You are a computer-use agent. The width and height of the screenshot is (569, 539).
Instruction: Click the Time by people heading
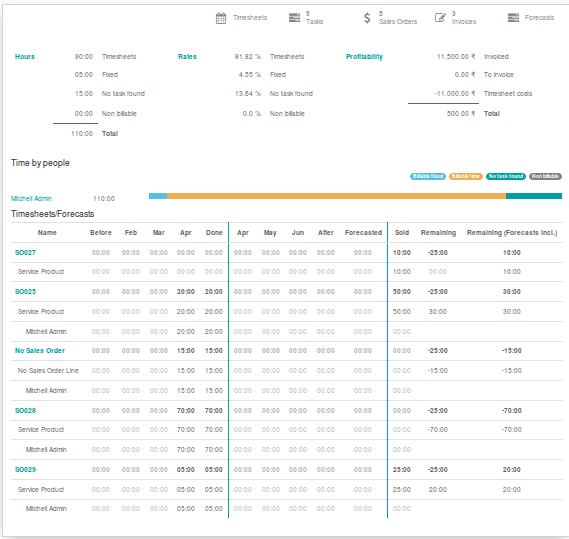(x=40, y=163)
